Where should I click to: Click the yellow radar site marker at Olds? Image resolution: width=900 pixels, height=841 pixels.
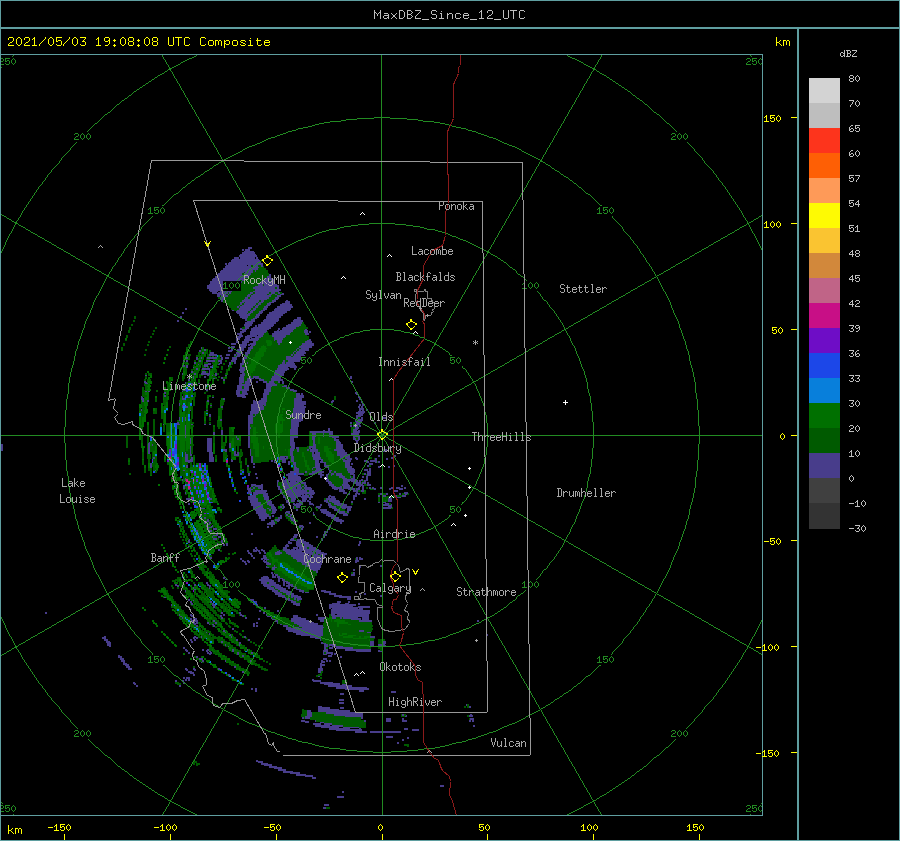point(382,435)
